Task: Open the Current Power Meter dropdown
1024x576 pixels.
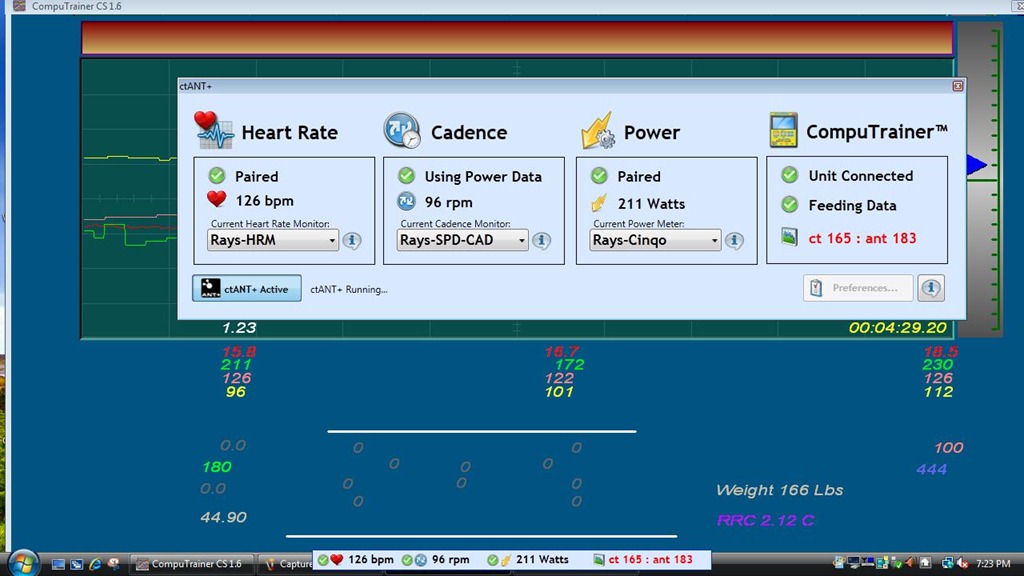Action: pos(655,240)
